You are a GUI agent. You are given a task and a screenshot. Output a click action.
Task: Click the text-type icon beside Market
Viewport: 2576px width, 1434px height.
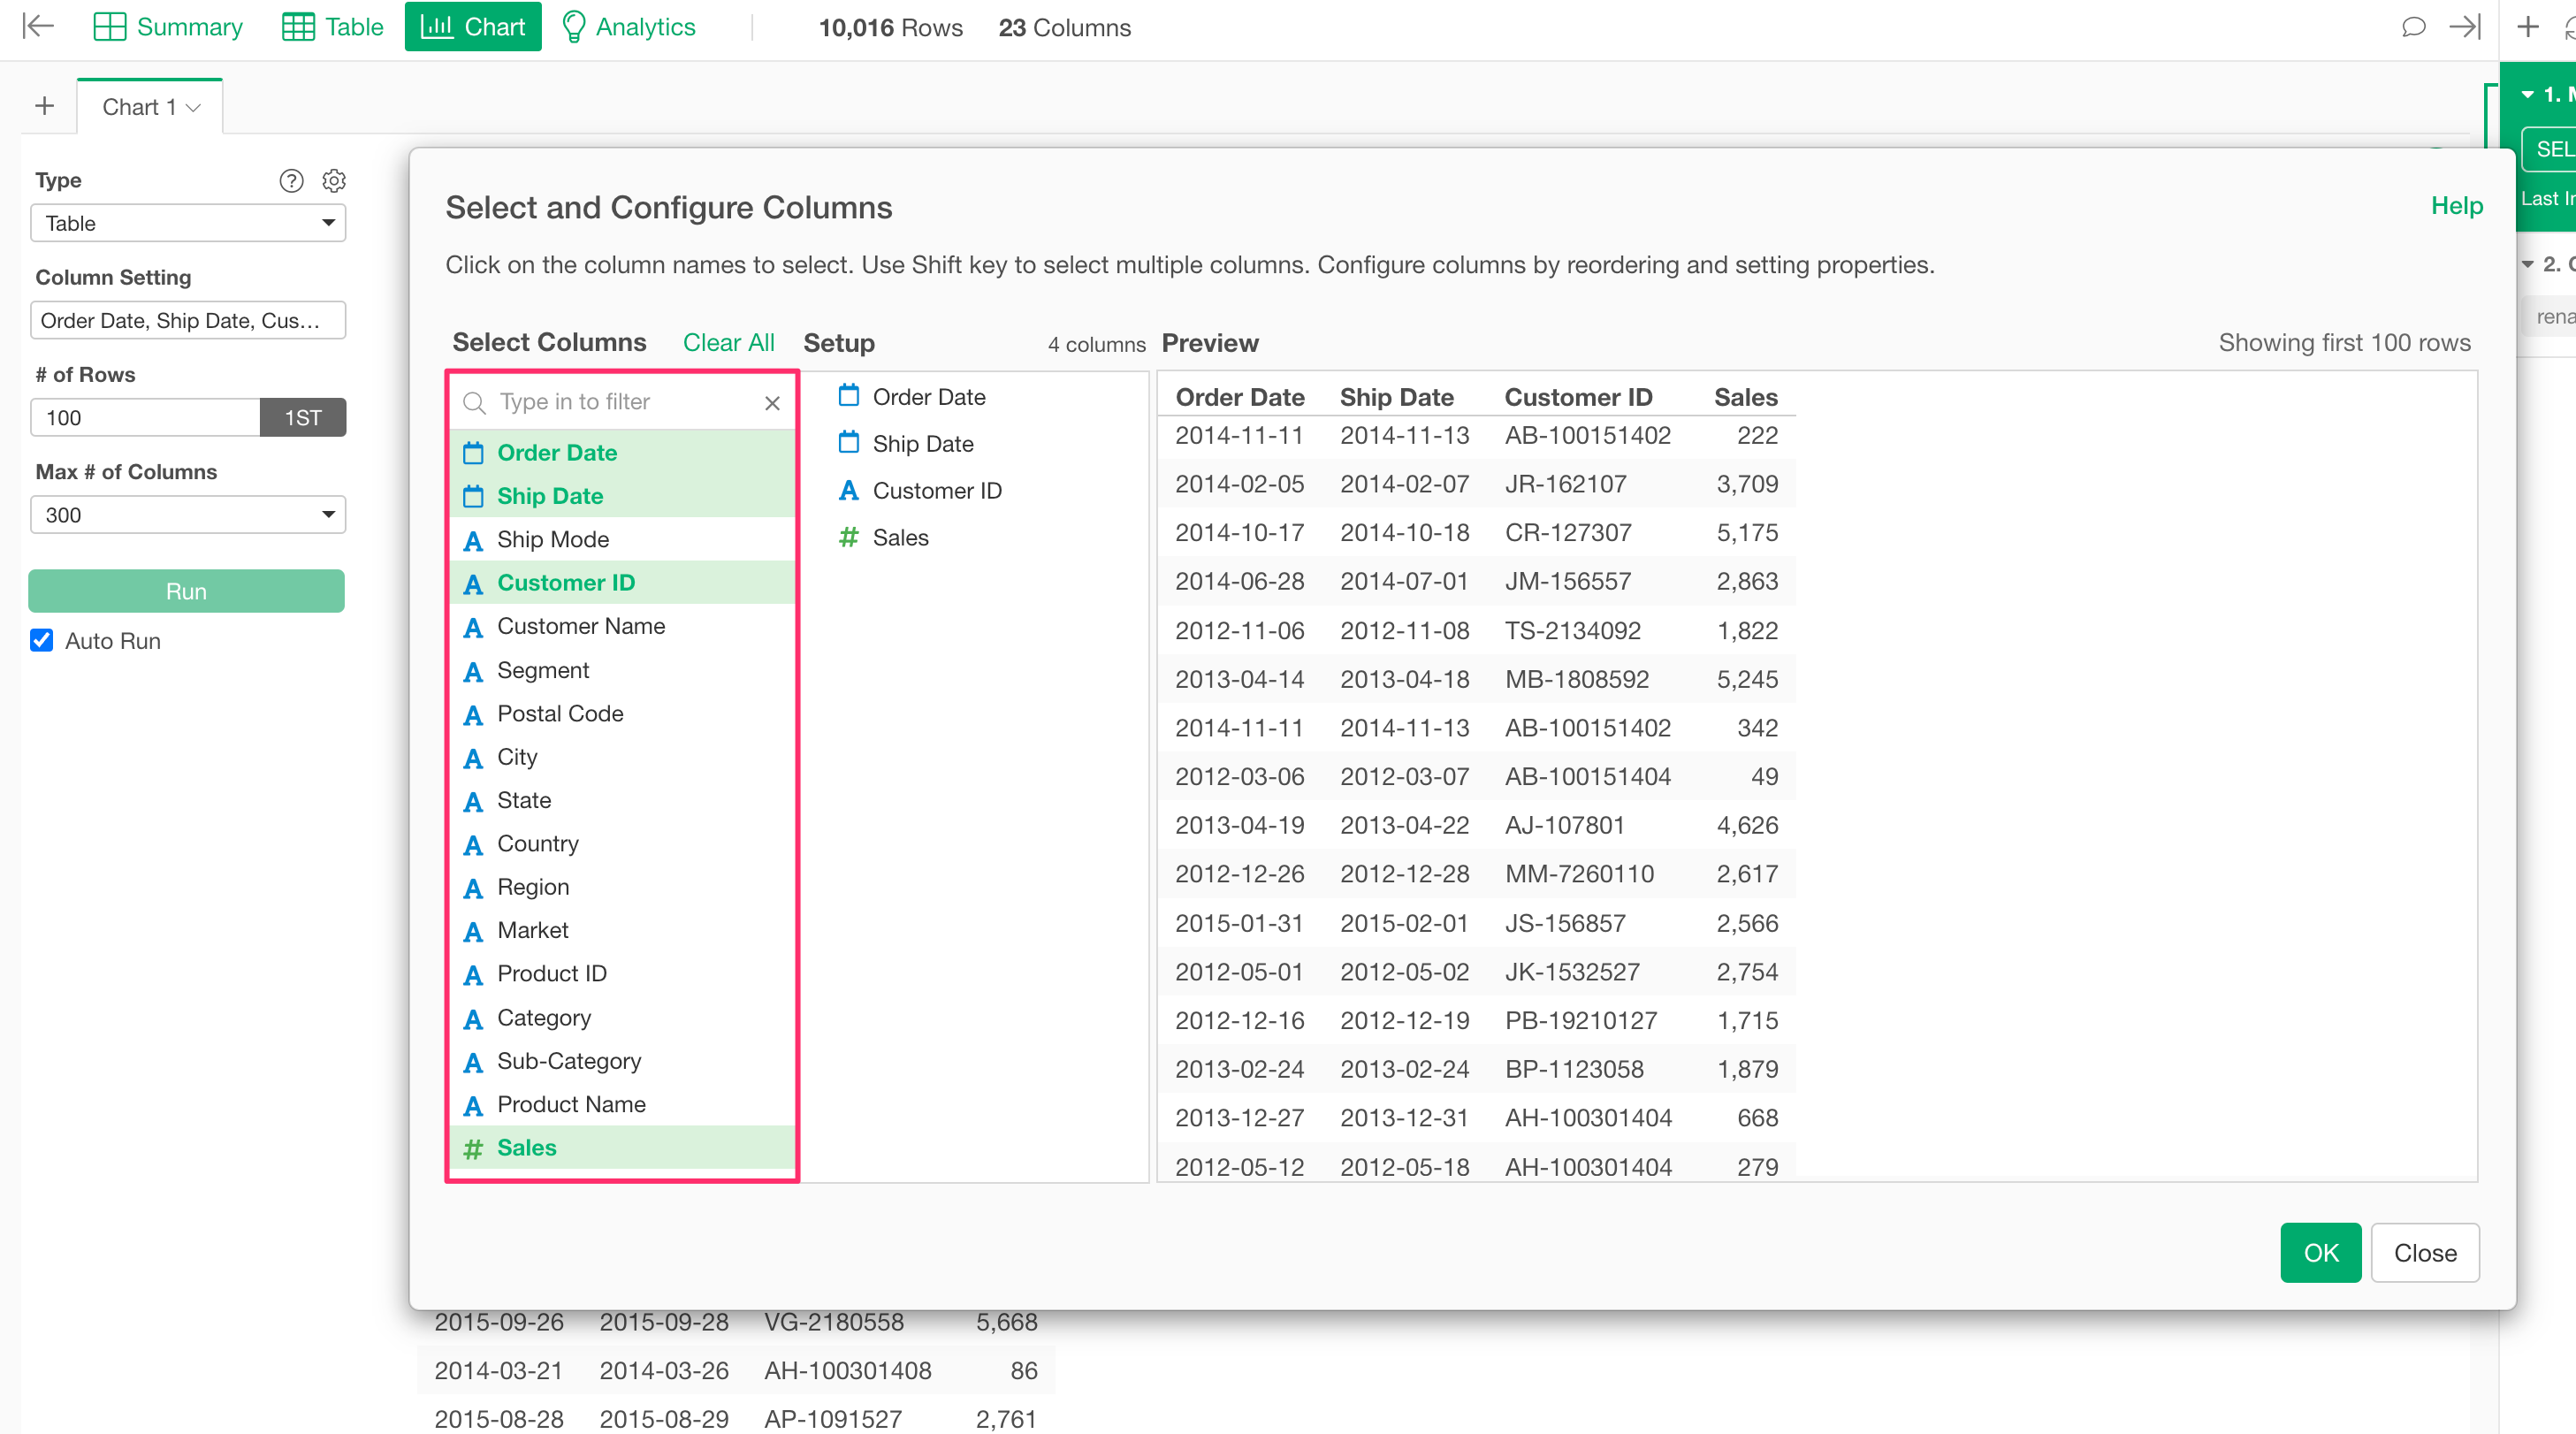(x=473, y=931)
